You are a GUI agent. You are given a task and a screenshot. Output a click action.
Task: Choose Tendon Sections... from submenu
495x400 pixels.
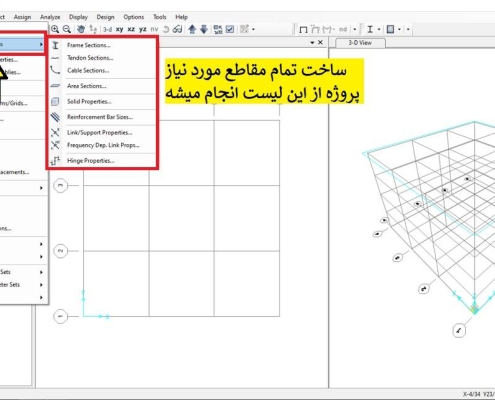pos(102,58)
